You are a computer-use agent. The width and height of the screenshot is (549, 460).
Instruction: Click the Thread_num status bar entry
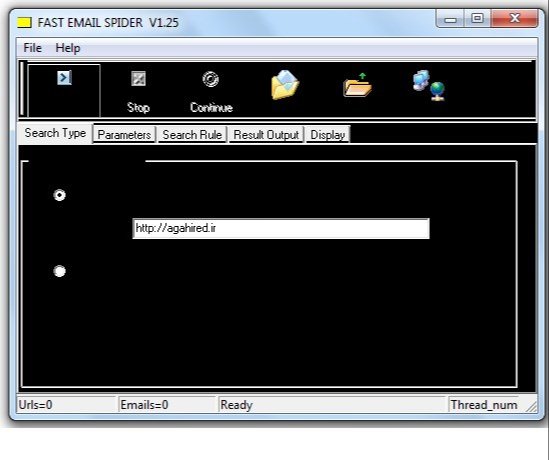pos(484,405)
